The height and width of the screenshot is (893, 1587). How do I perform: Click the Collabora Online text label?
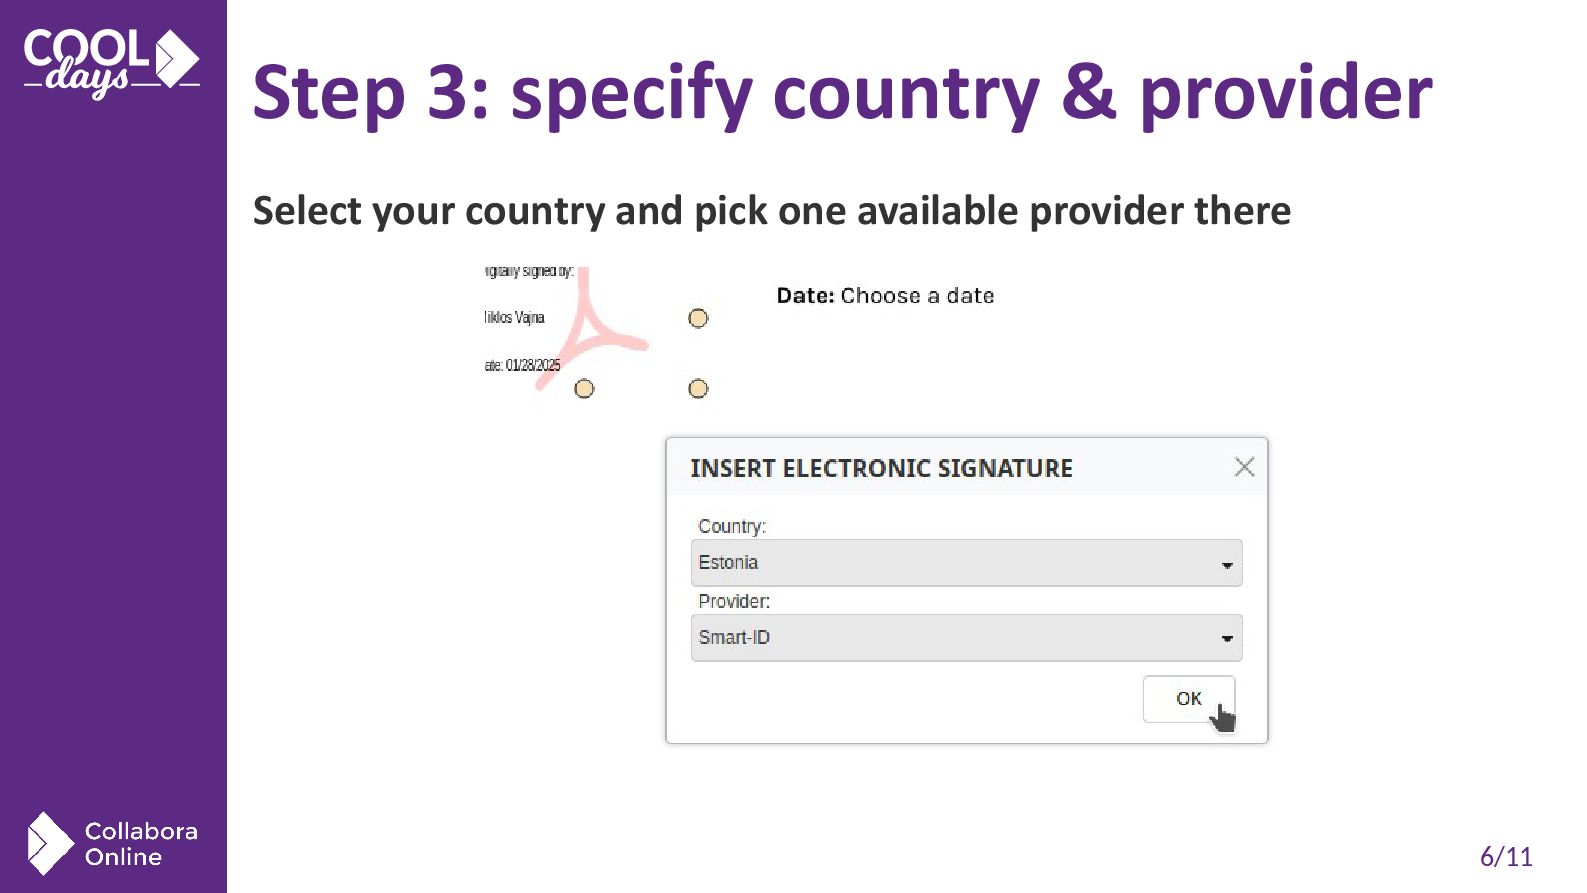(141, 844)
